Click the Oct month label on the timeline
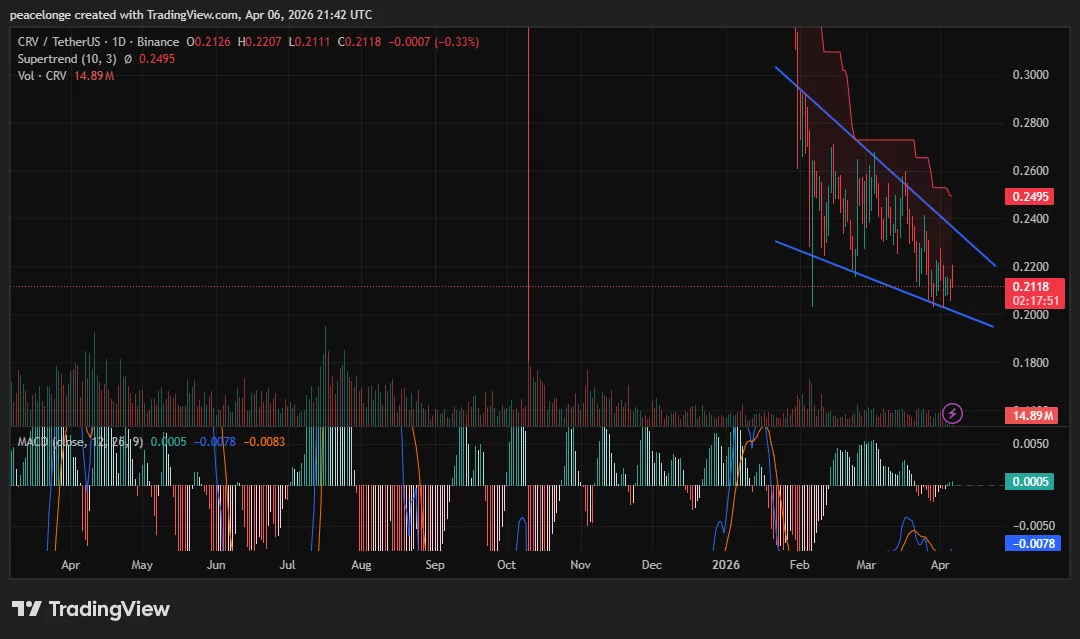 click(x=506, y=565)
